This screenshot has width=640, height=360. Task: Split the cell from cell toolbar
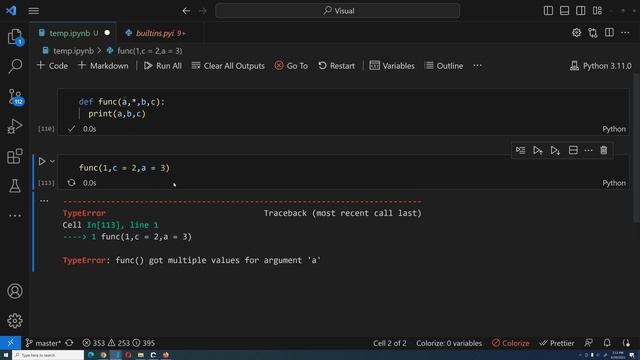click(573, 151)
